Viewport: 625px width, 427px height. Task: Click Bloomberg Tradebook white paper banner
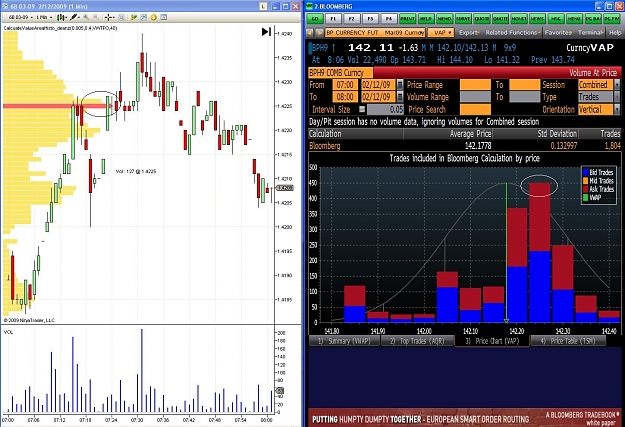click(x=465, y=418)
